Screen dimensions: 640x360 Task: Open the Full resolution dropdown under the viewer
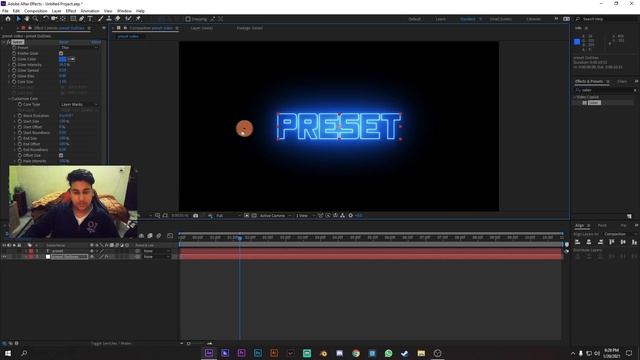point(228,216)
